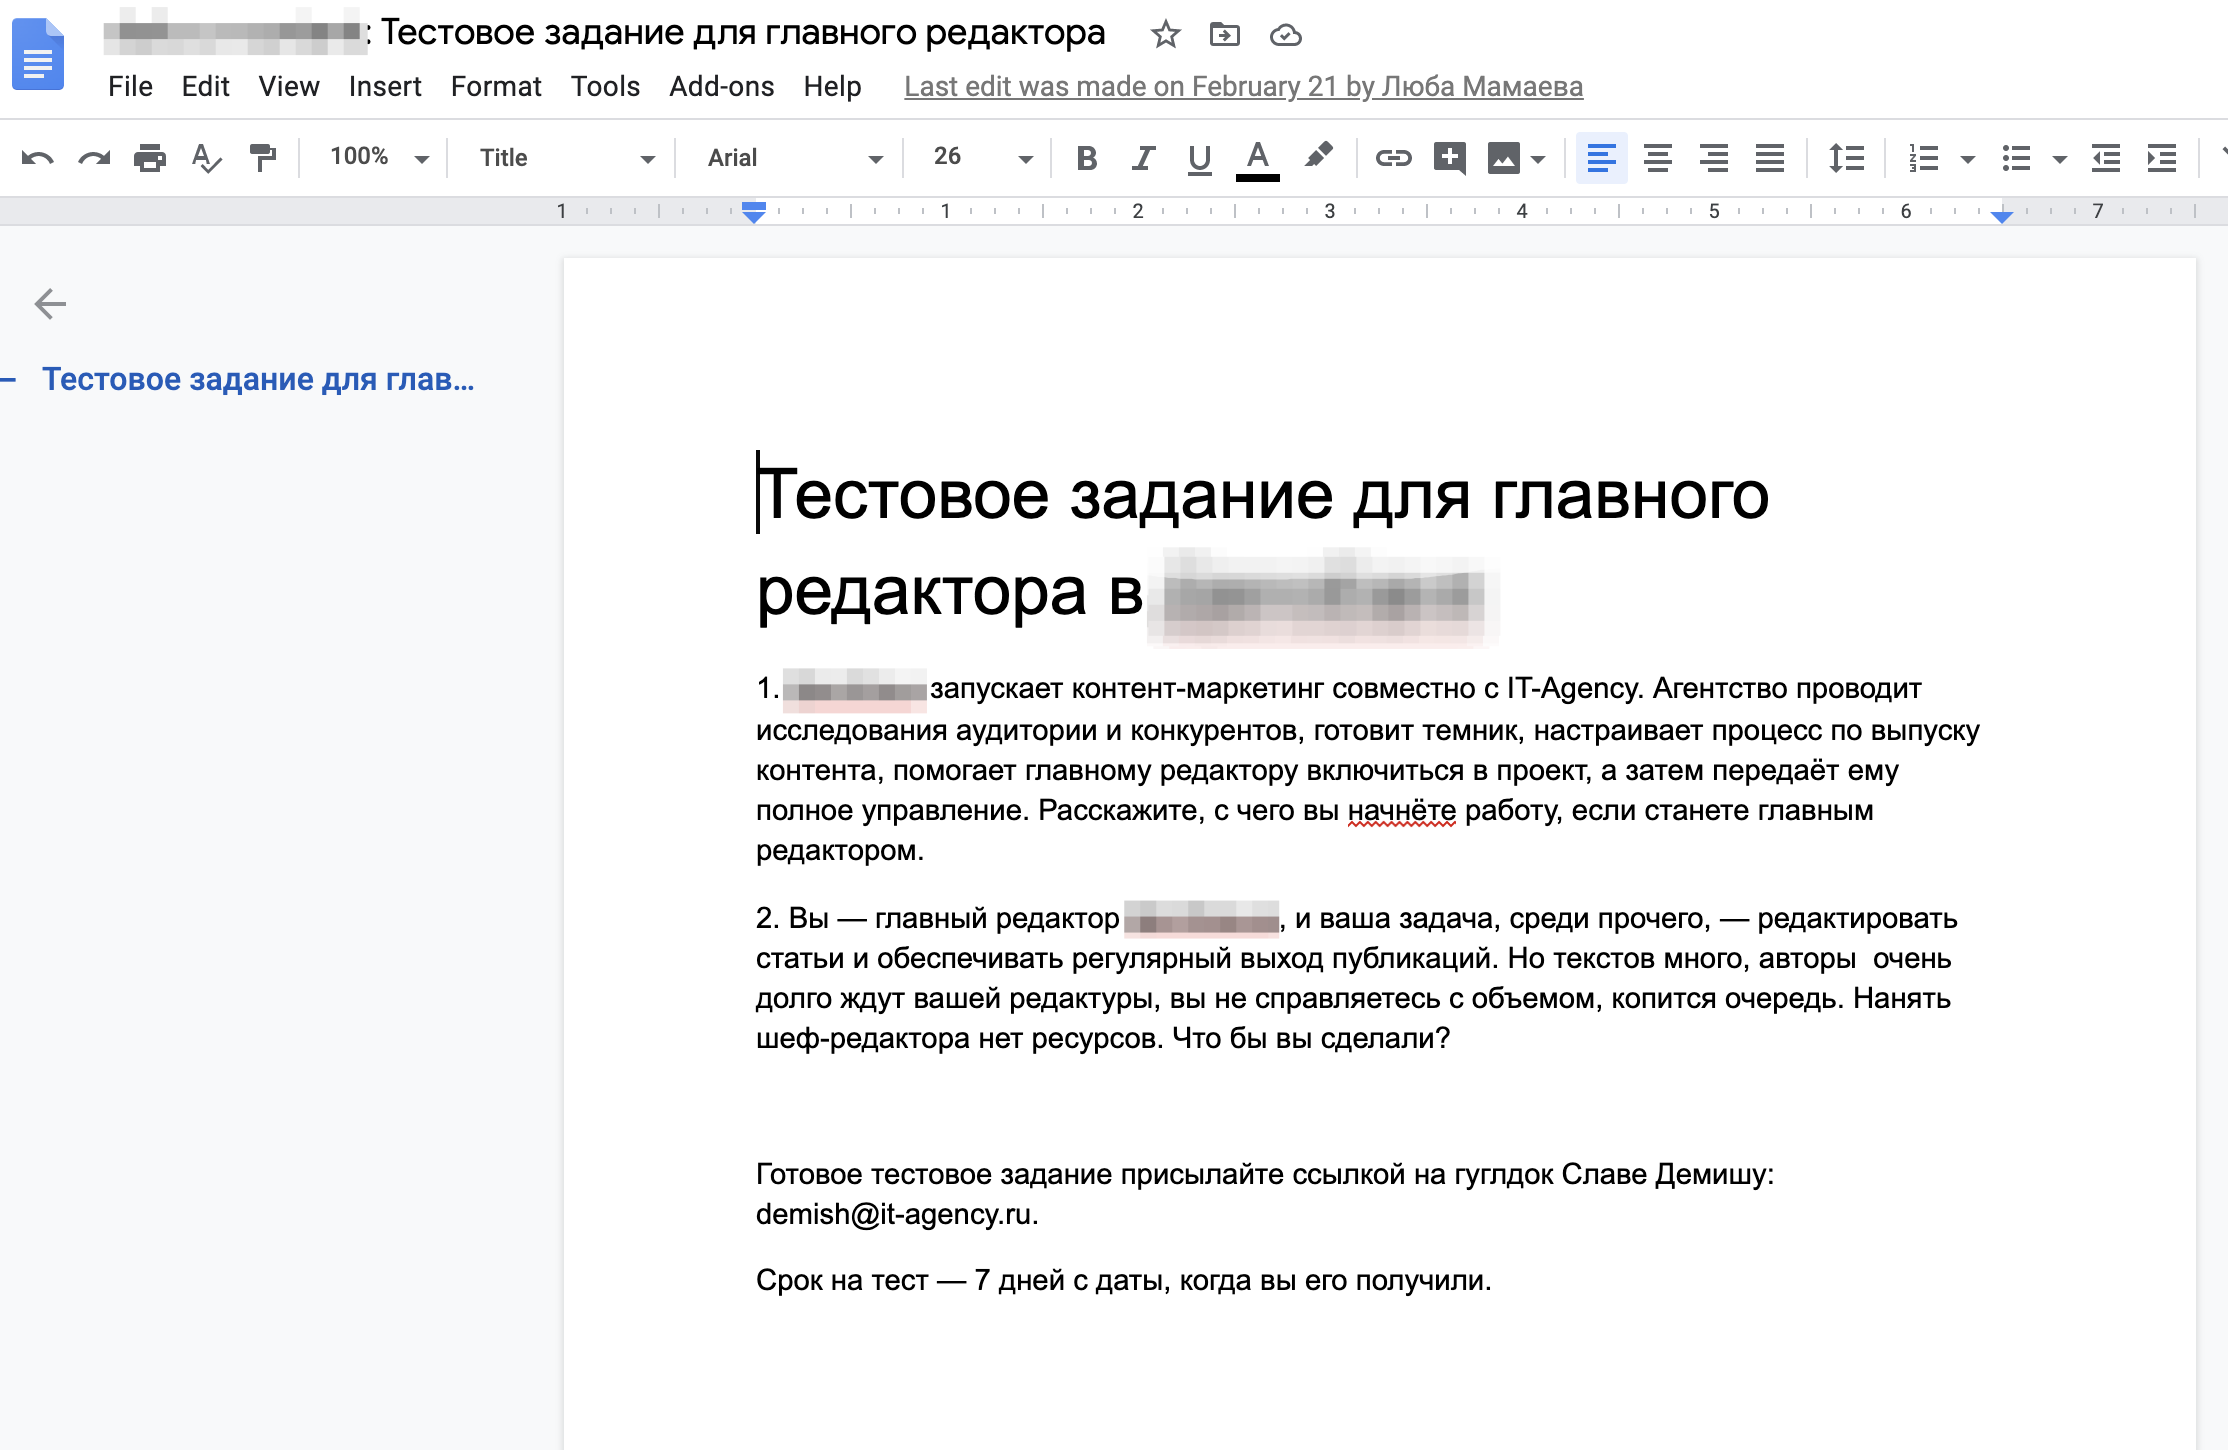
Task: Select the Paint format roller tool
Action: click(262, 158)
